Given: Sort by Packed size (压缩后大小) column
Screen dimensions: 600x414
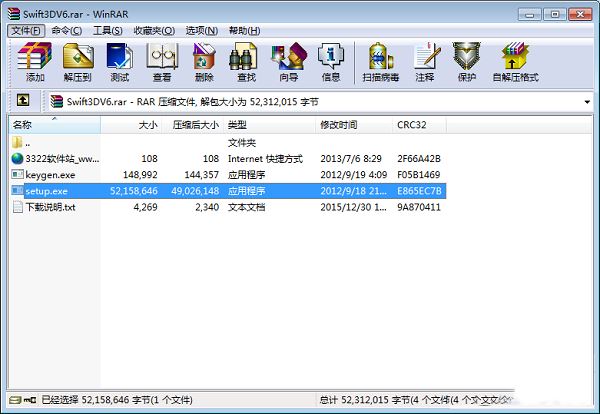Looking at the screenshot, I should pos(193,125).
